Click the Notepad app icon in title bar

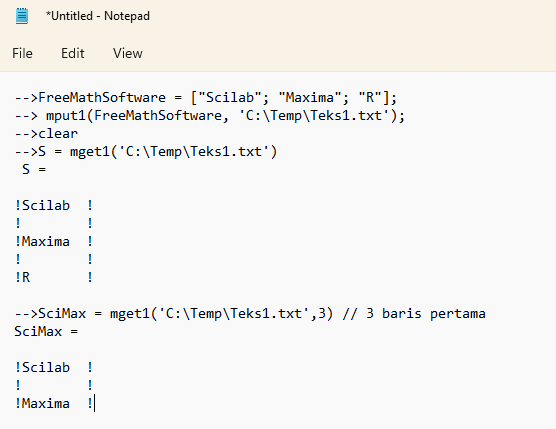[x=22, y=16]
